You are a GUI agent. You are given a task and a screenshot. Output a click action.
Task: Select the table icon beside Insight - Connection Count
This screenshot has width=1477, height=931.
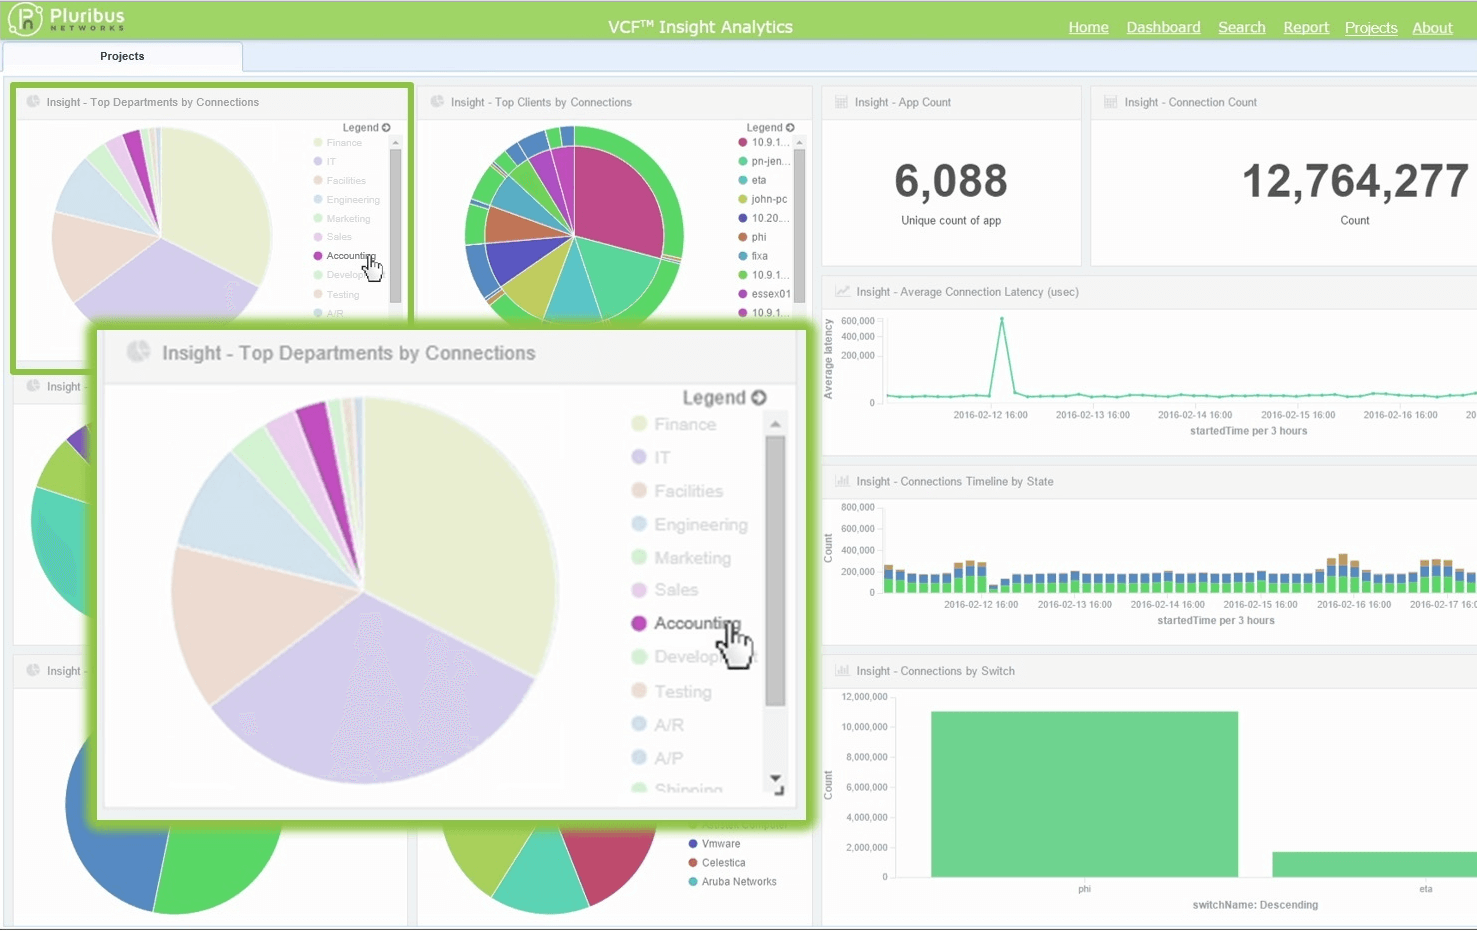coord(1108,102)
